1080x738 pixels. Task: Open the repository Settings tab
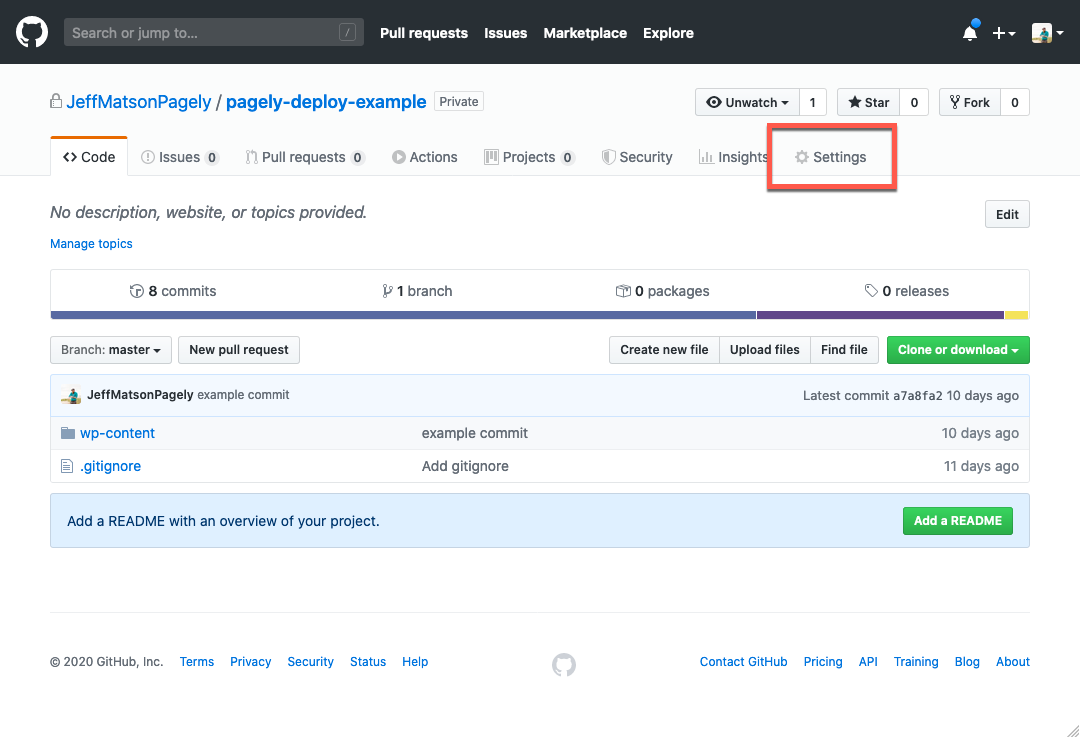pos(831,157)
